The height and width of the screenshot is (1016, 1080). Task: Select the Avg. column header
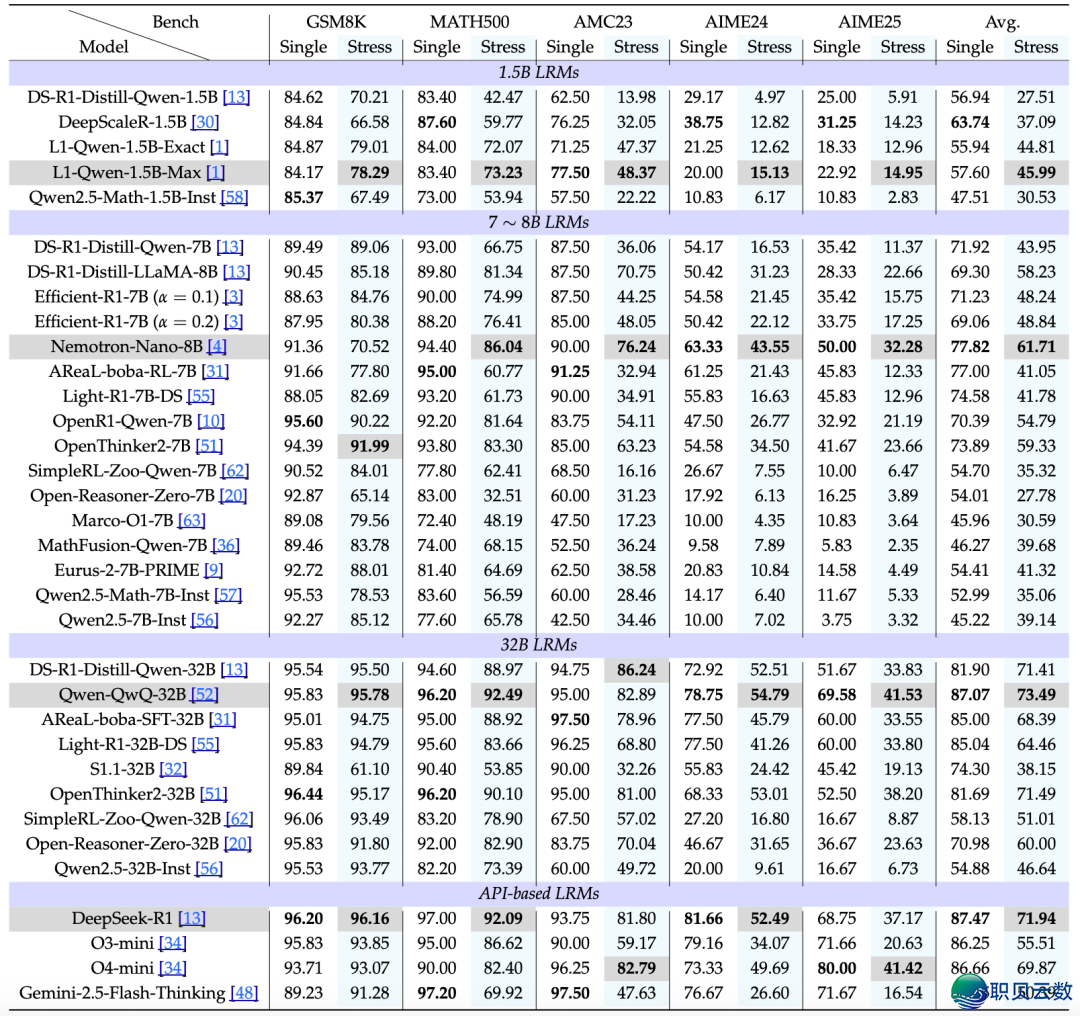tap(1002, 23)
